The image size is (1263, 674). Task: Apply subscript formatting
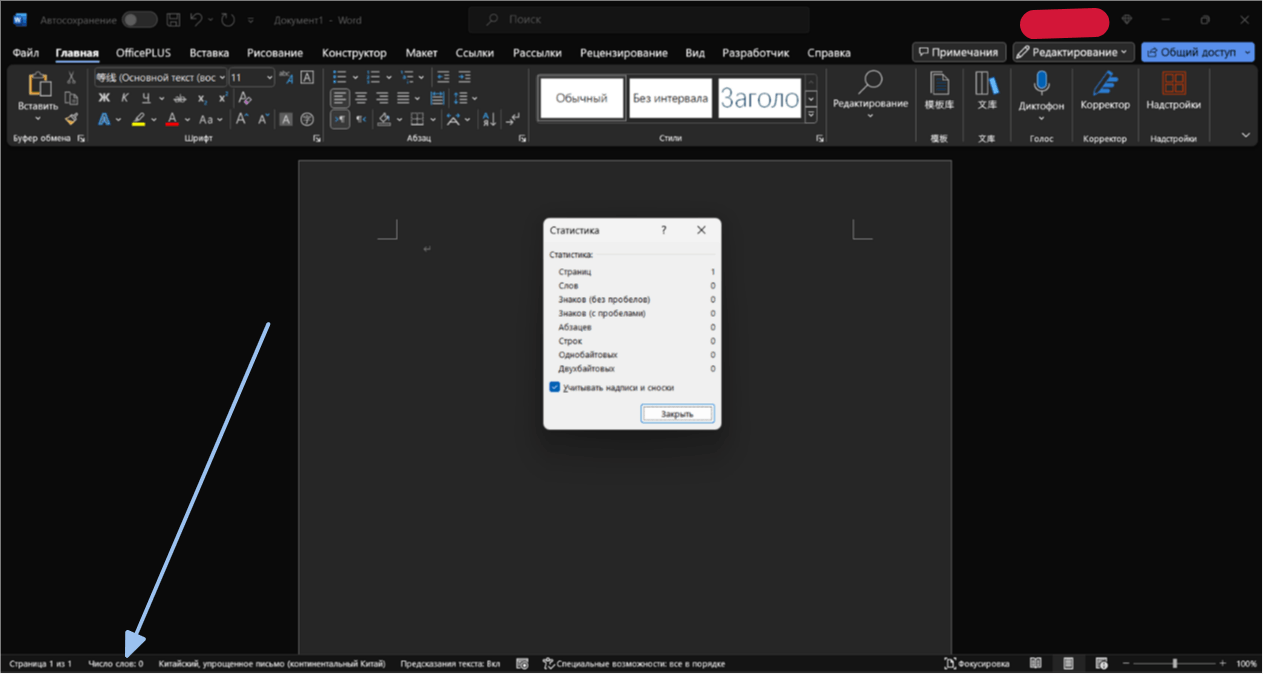point(202,98)
